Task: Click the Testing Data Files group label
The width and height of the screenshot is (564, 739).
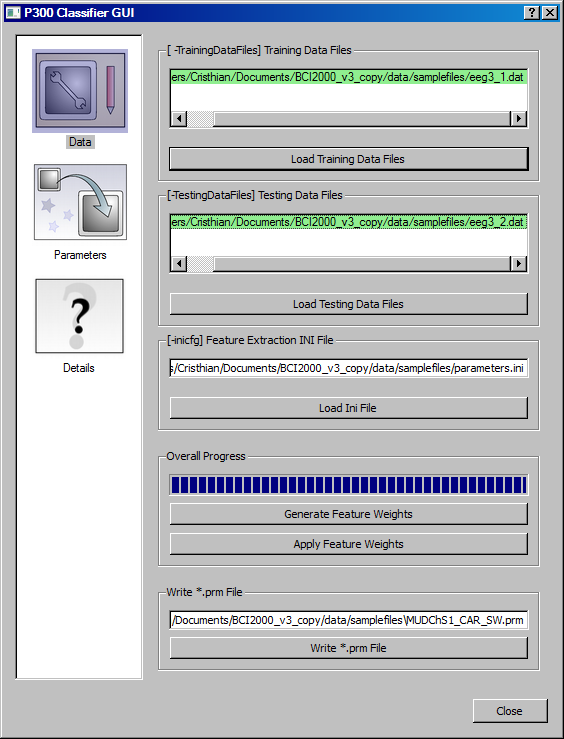Action: pos(255,195)
